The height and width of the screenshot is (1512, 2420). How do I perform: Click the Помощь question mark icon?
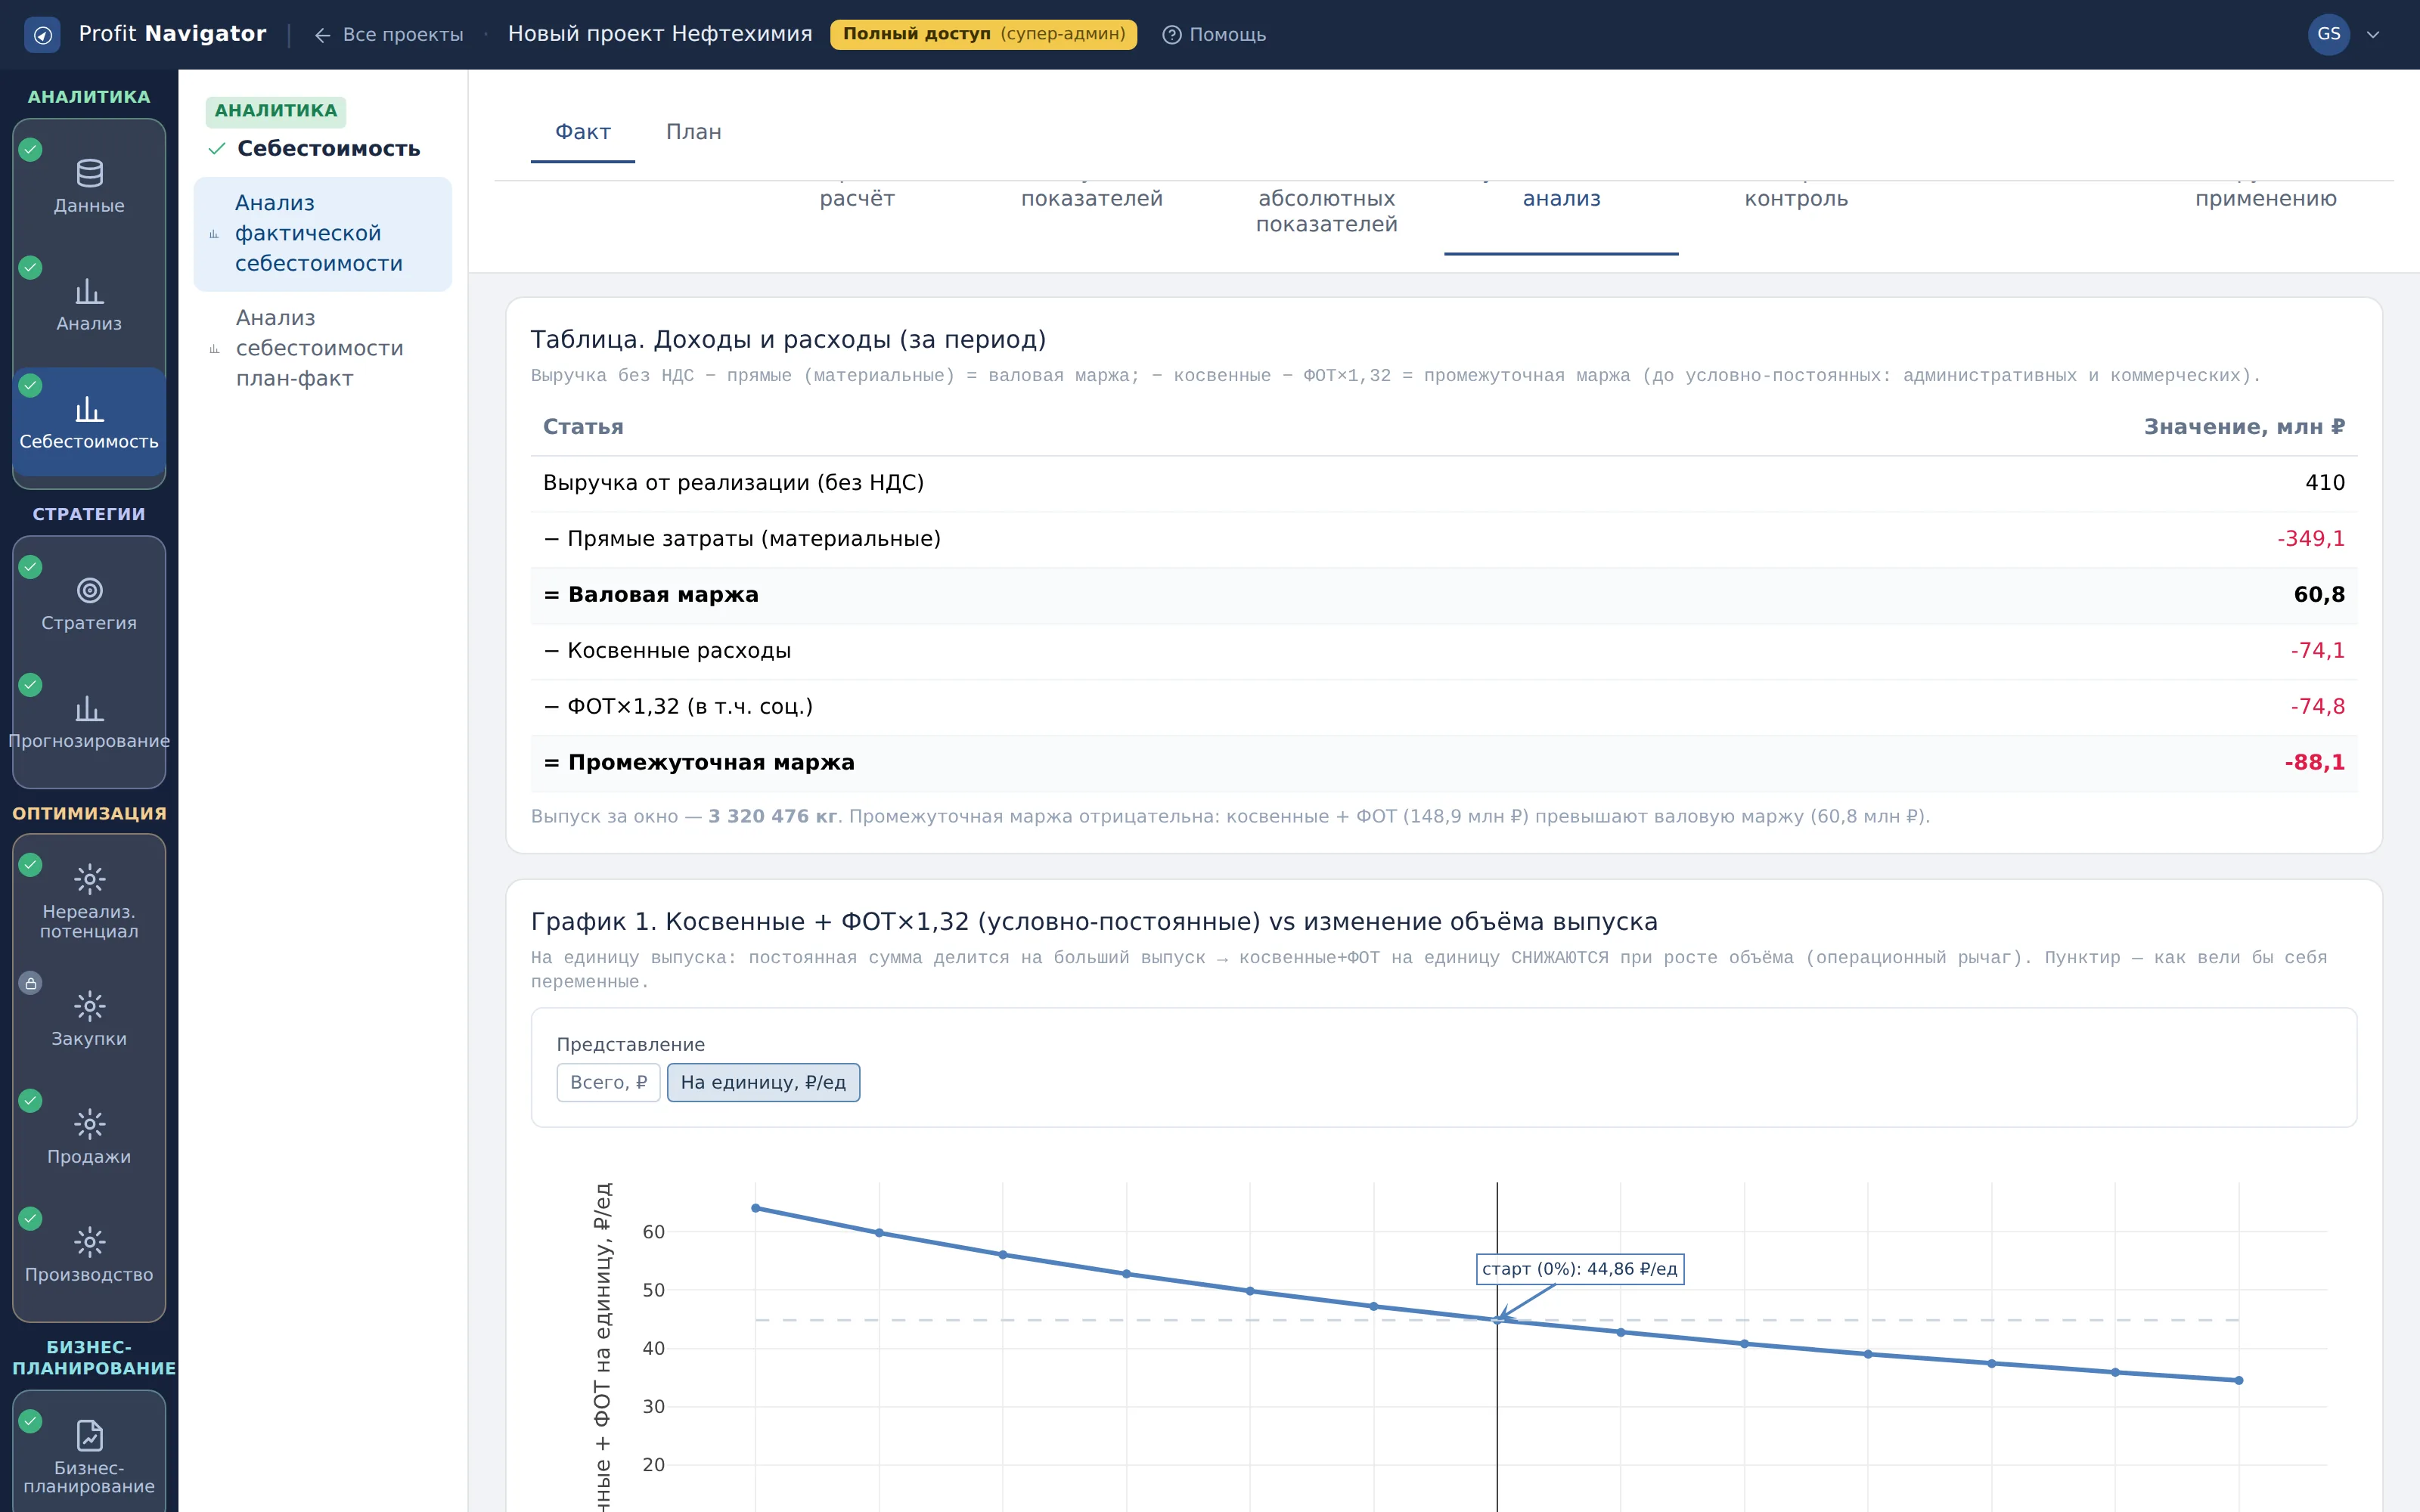click(x=1172, y=35)
